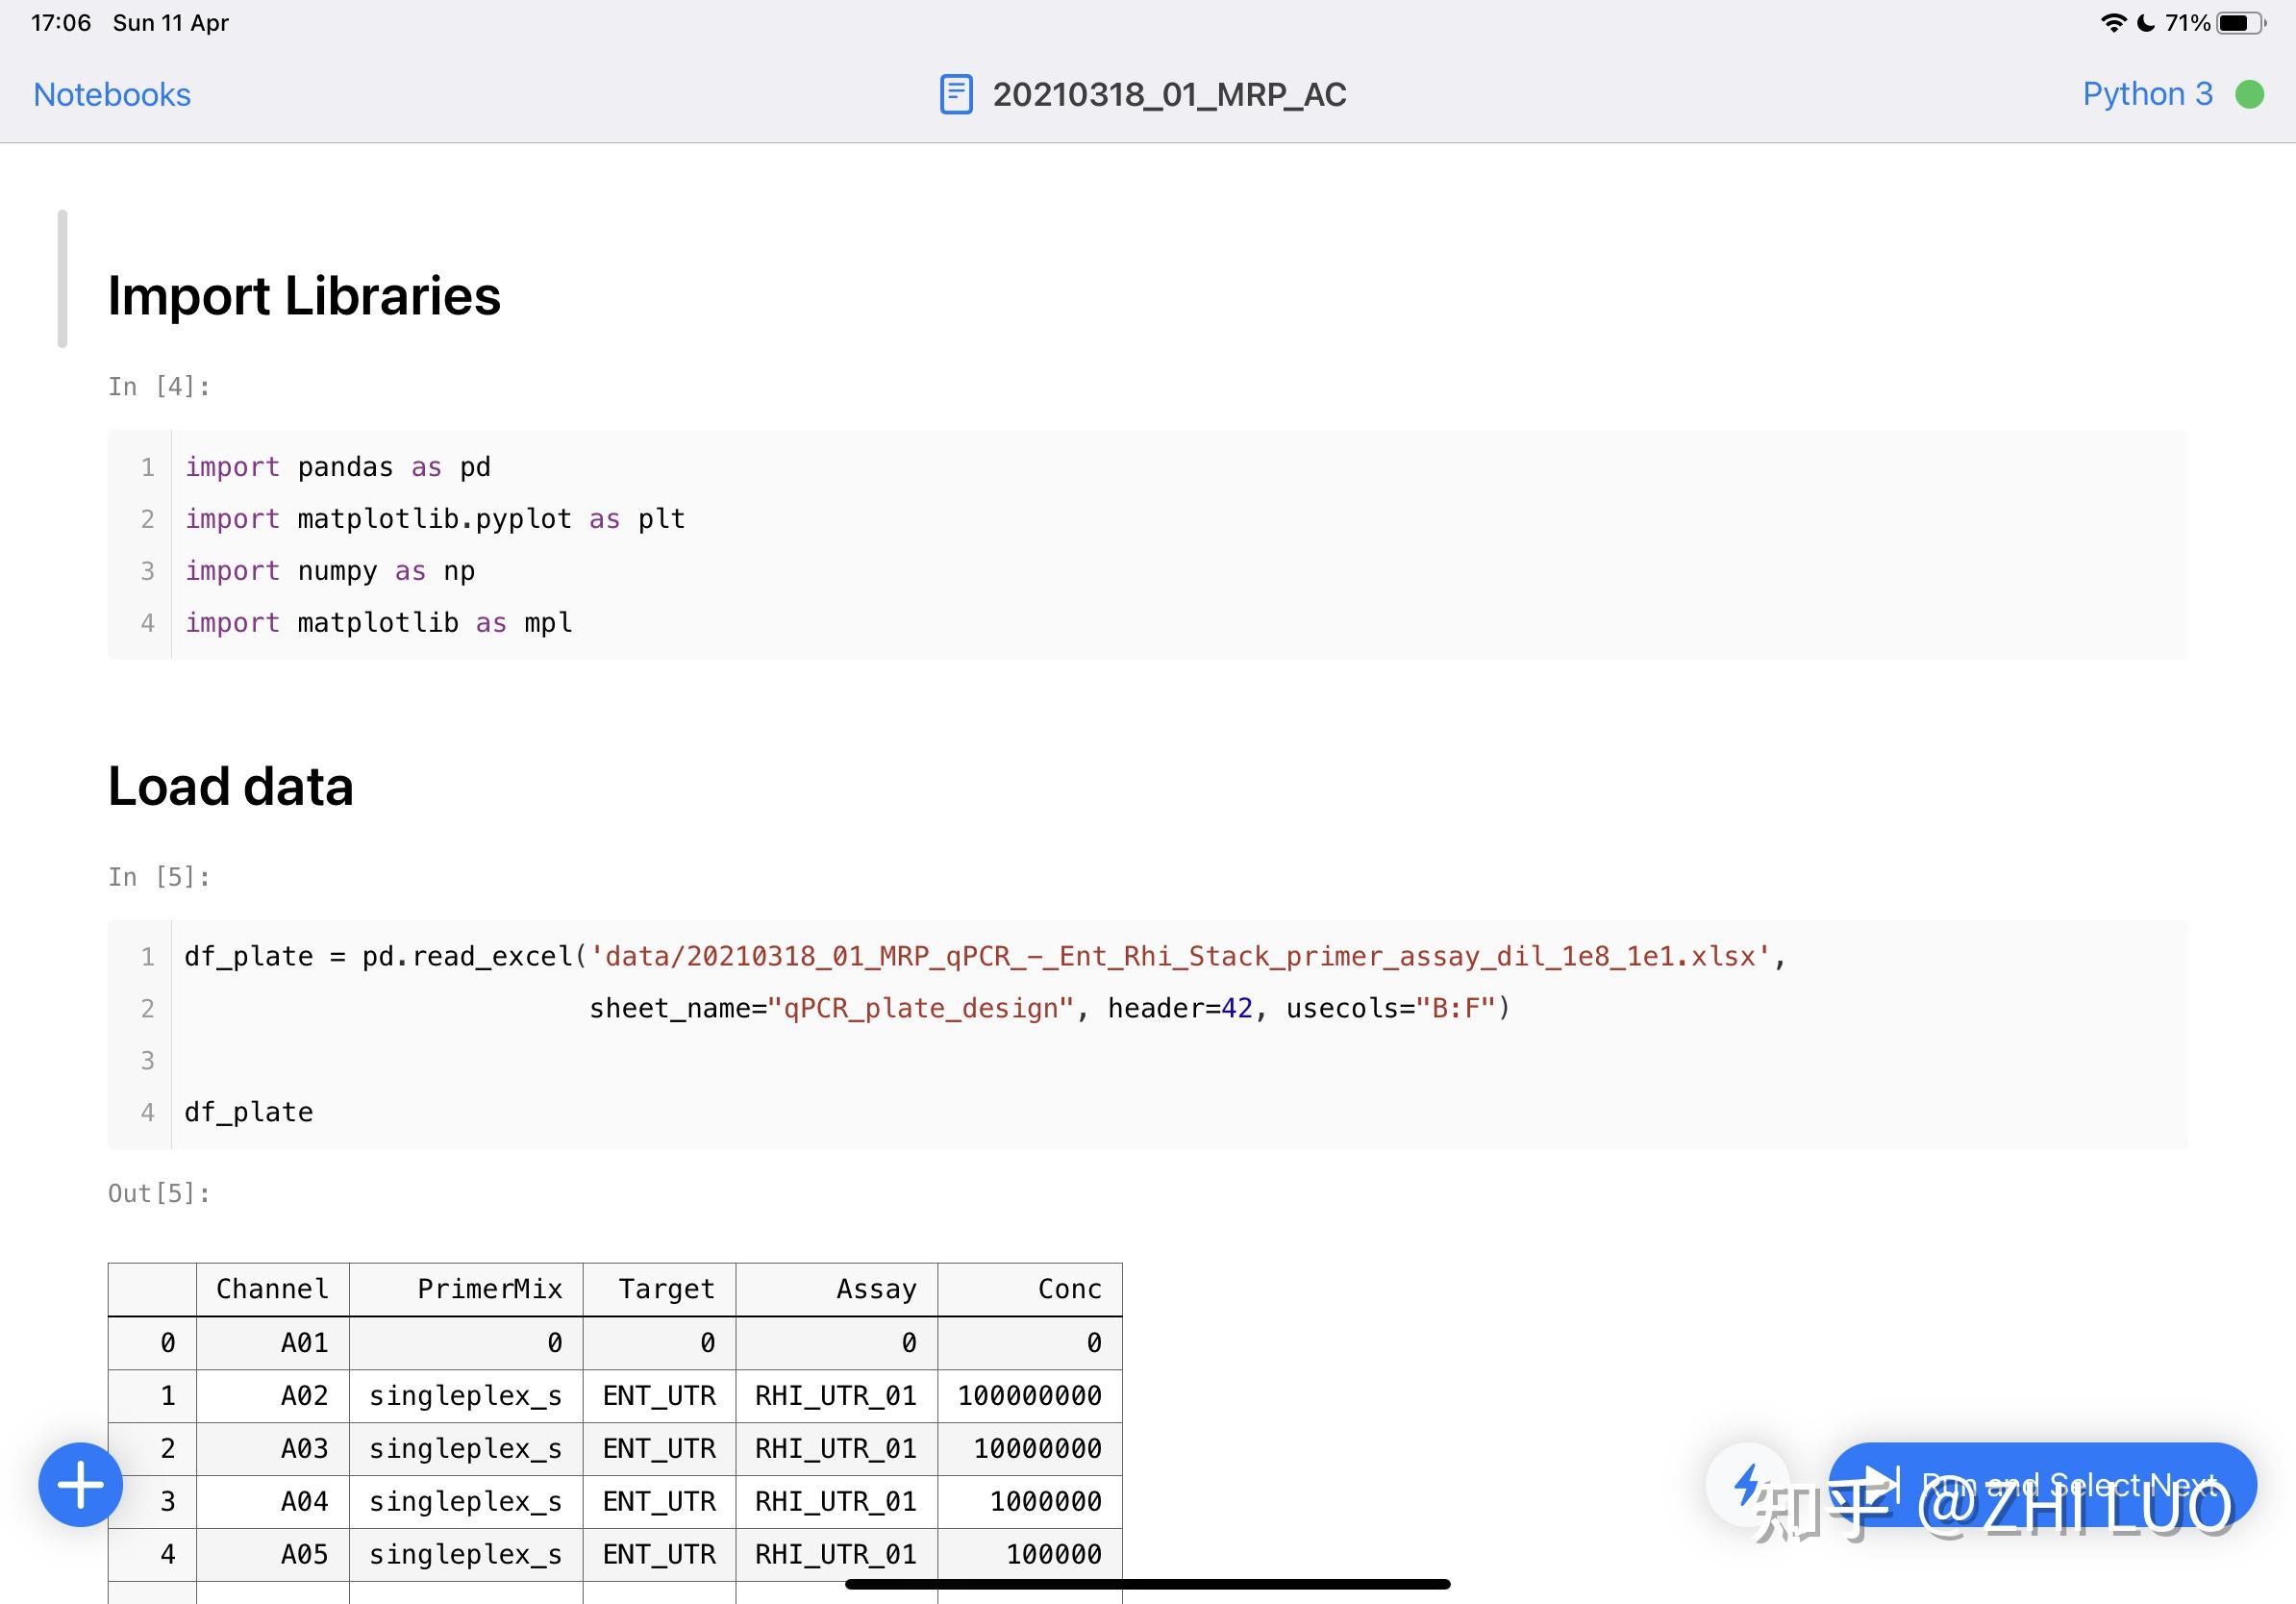Tap the blue plus add-cell button
2296x1604 pixels.
pos(80,1484)
